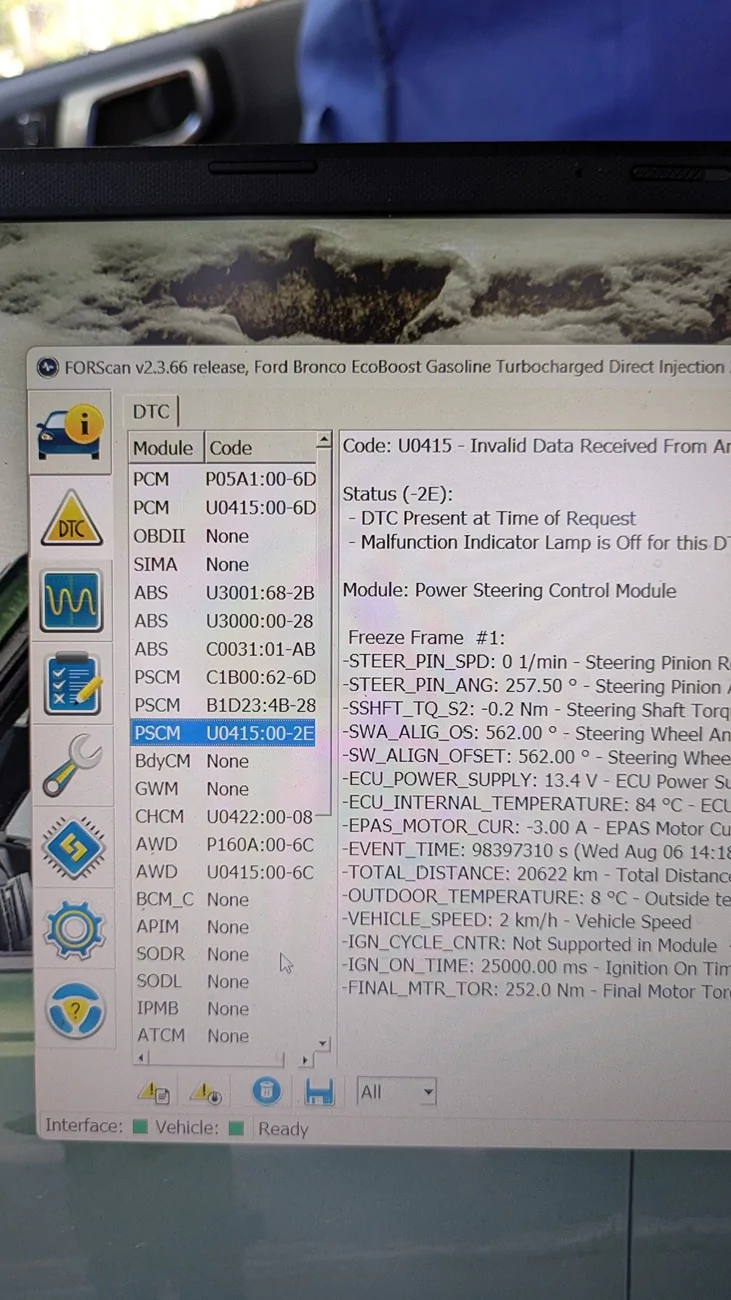731x1300 pixels.
Task: Select the DTC tab
Action: (x=152, y=411)
